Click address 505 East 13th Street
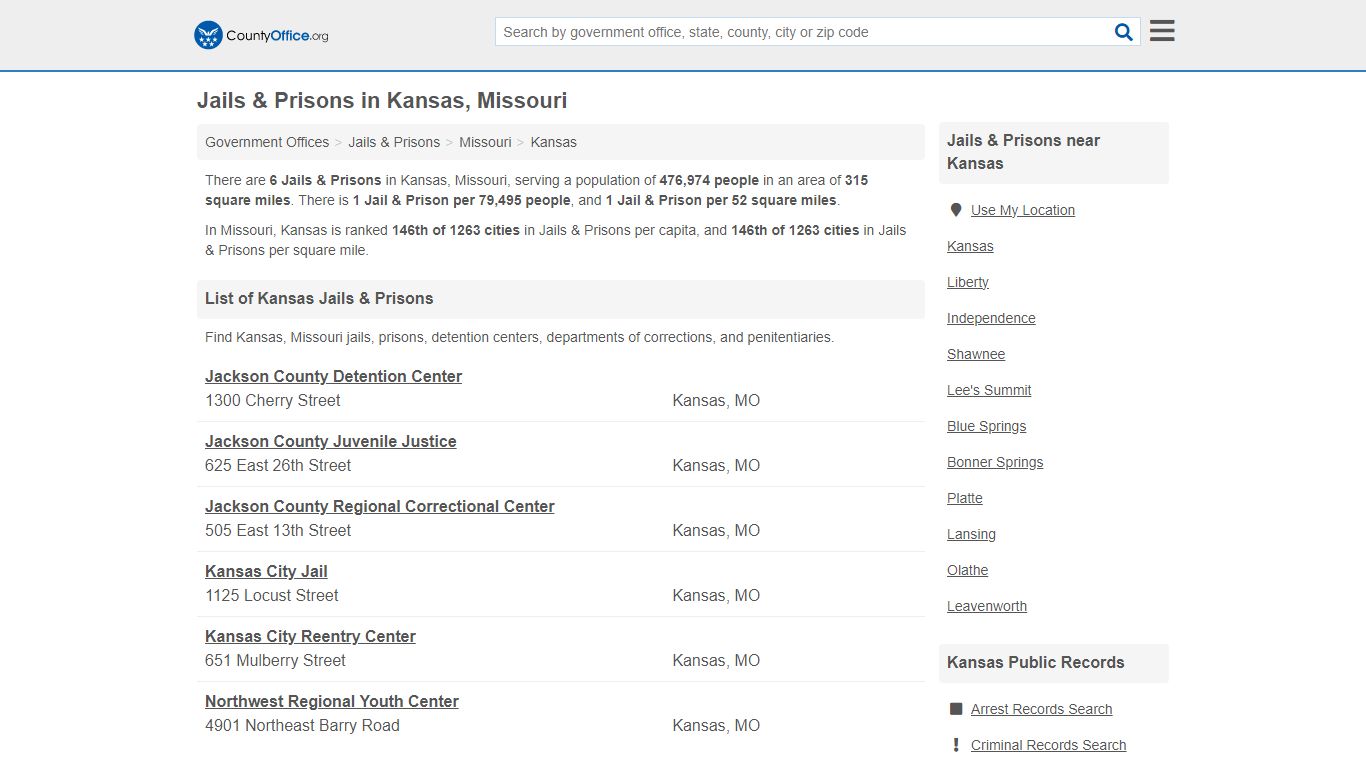The width and height of the screenshot is (1366, 768). point(278,530)
